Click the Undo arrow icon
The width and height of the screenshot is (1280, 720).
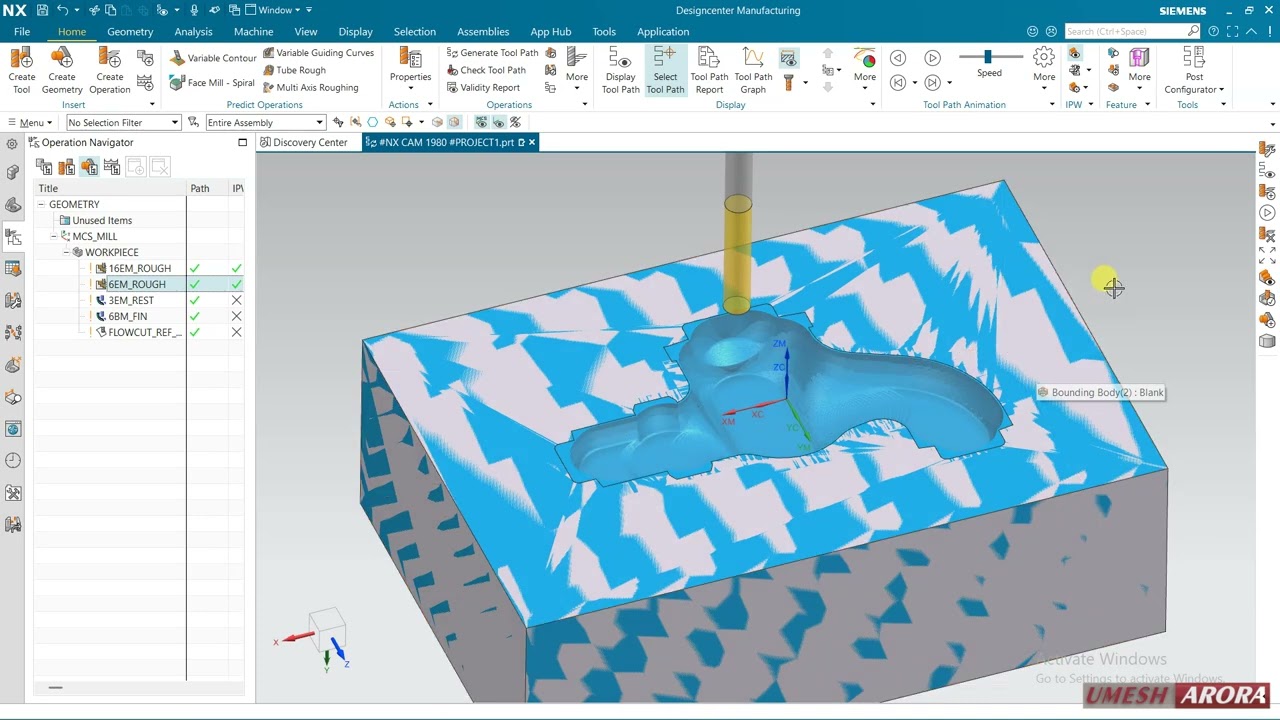pos(63,10)
